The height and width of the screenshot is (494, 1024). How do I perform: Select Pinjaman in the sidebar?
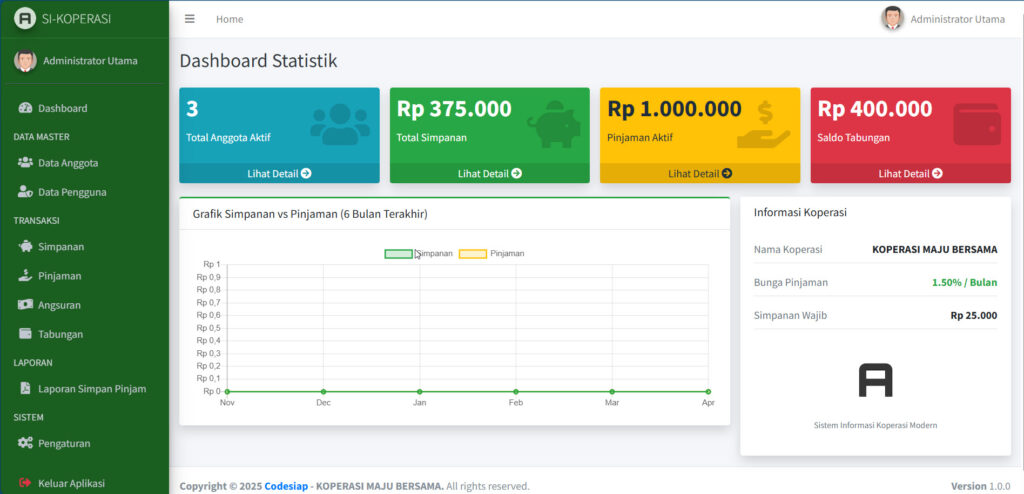[59, 275]
